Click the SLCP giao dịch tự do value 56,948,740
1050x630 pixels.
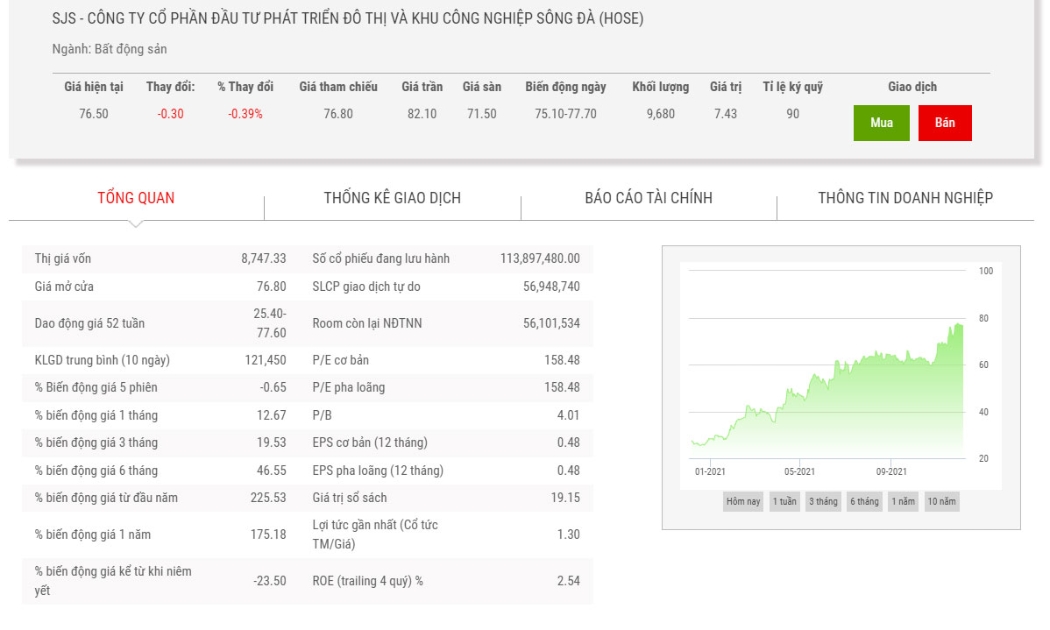[x=552, y=287]
